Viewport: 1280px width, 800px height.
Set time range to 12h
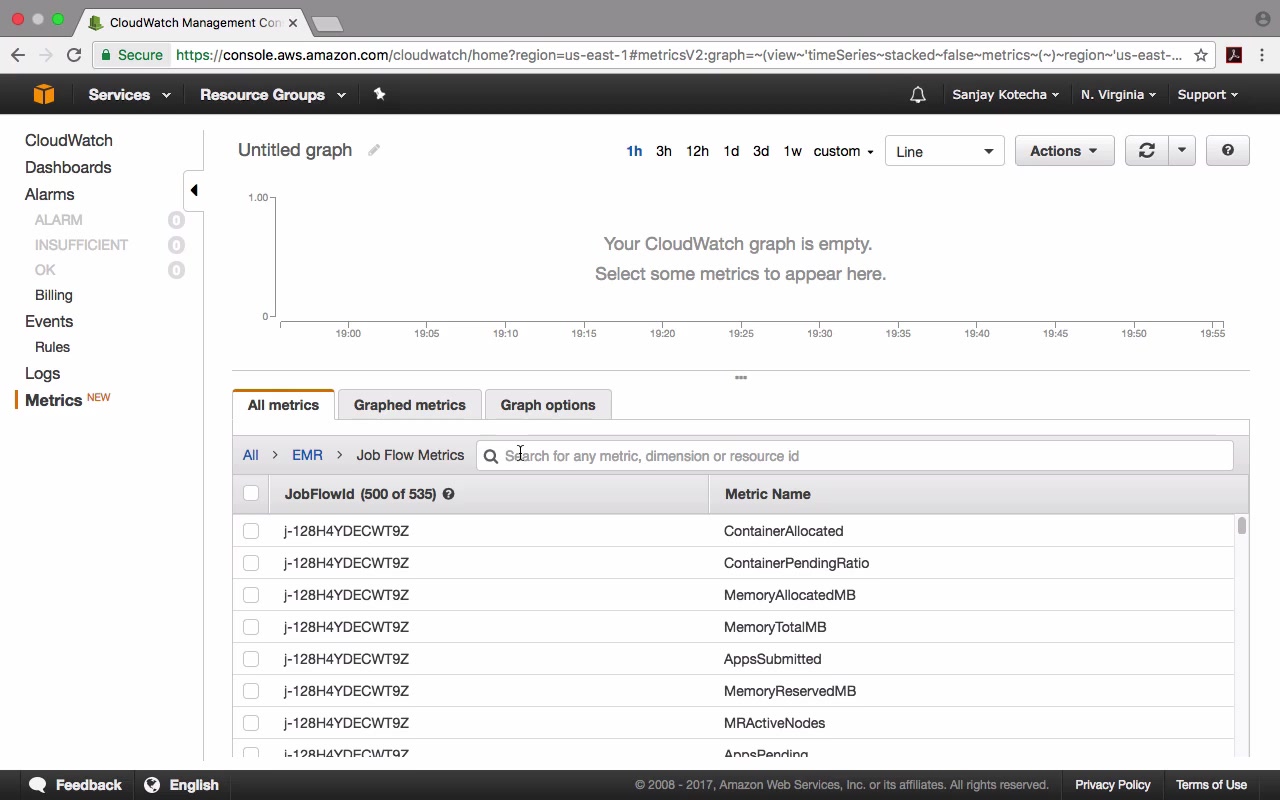[697, 151]
